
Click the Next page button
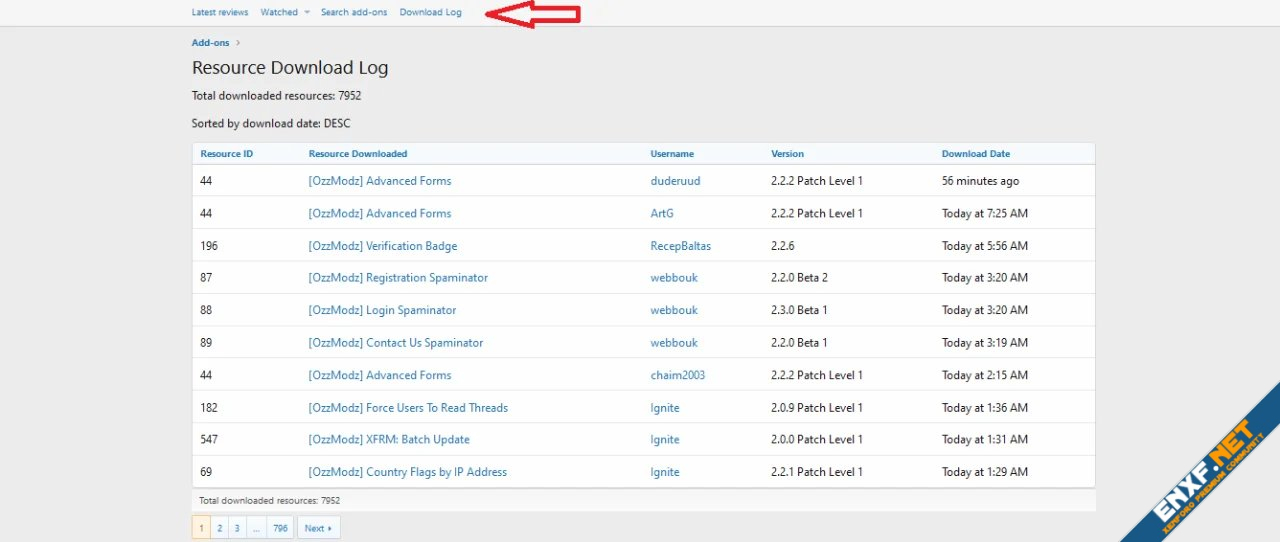coord(318,528)
